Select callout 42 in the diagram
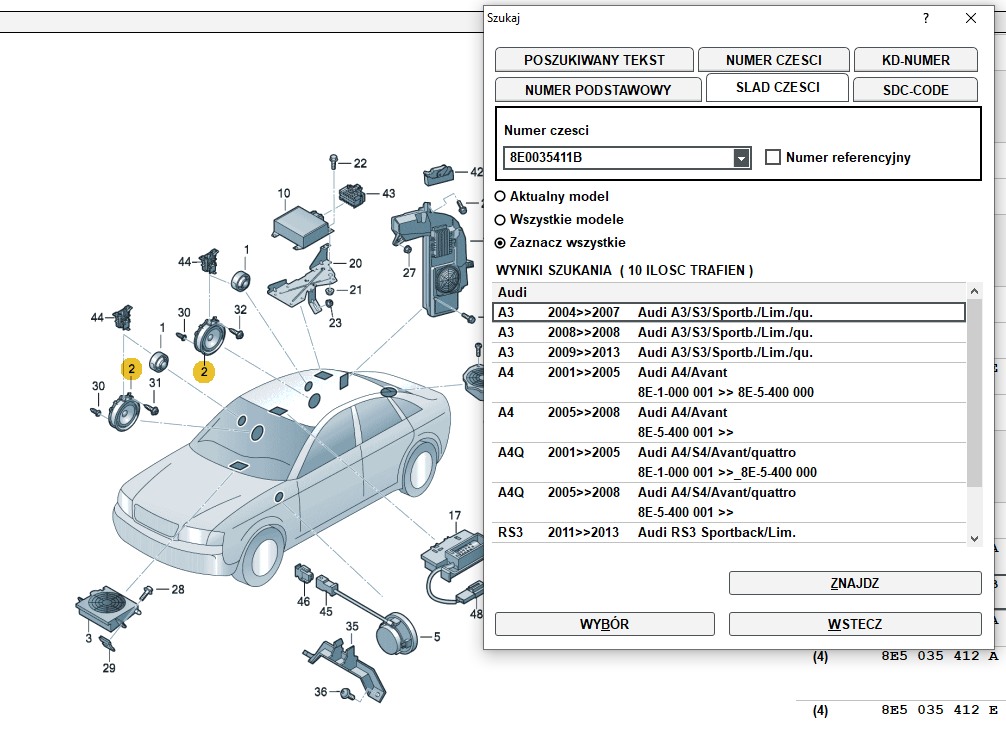Image resolution: width=1006 pixels, height=731 pixels. (476, 172)
